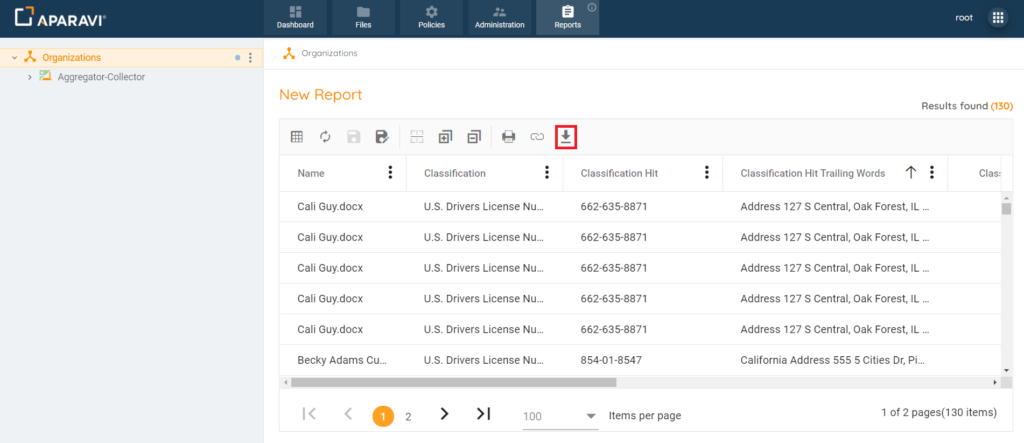
Task: Collapse the Organizations tree node
Action: pyautogui.click(x=14, y=57)
